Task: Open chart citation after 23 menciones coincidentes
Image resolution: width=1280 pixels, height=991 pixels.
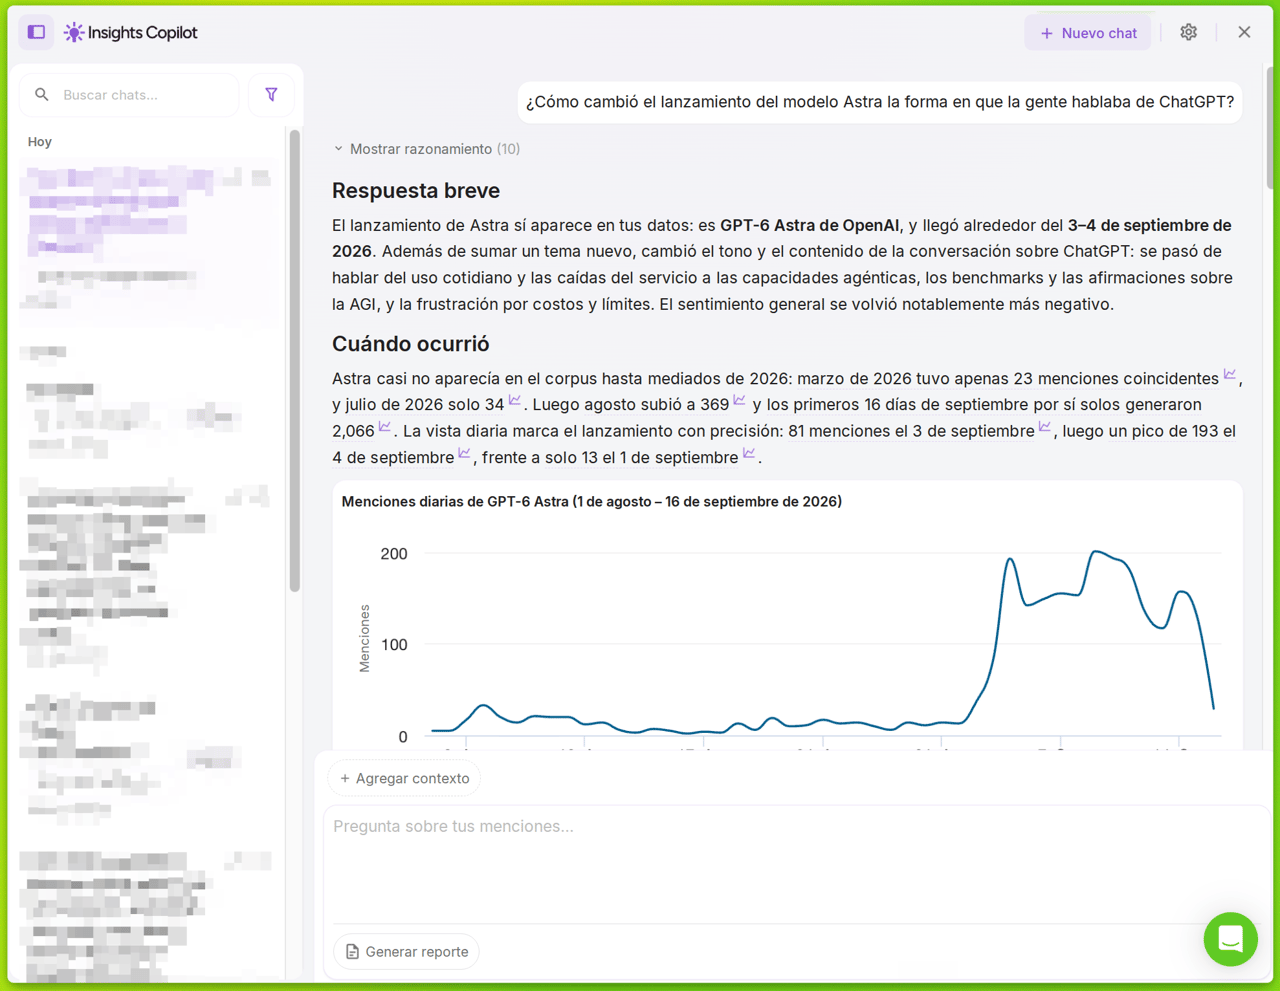Action: point(1230,375)
